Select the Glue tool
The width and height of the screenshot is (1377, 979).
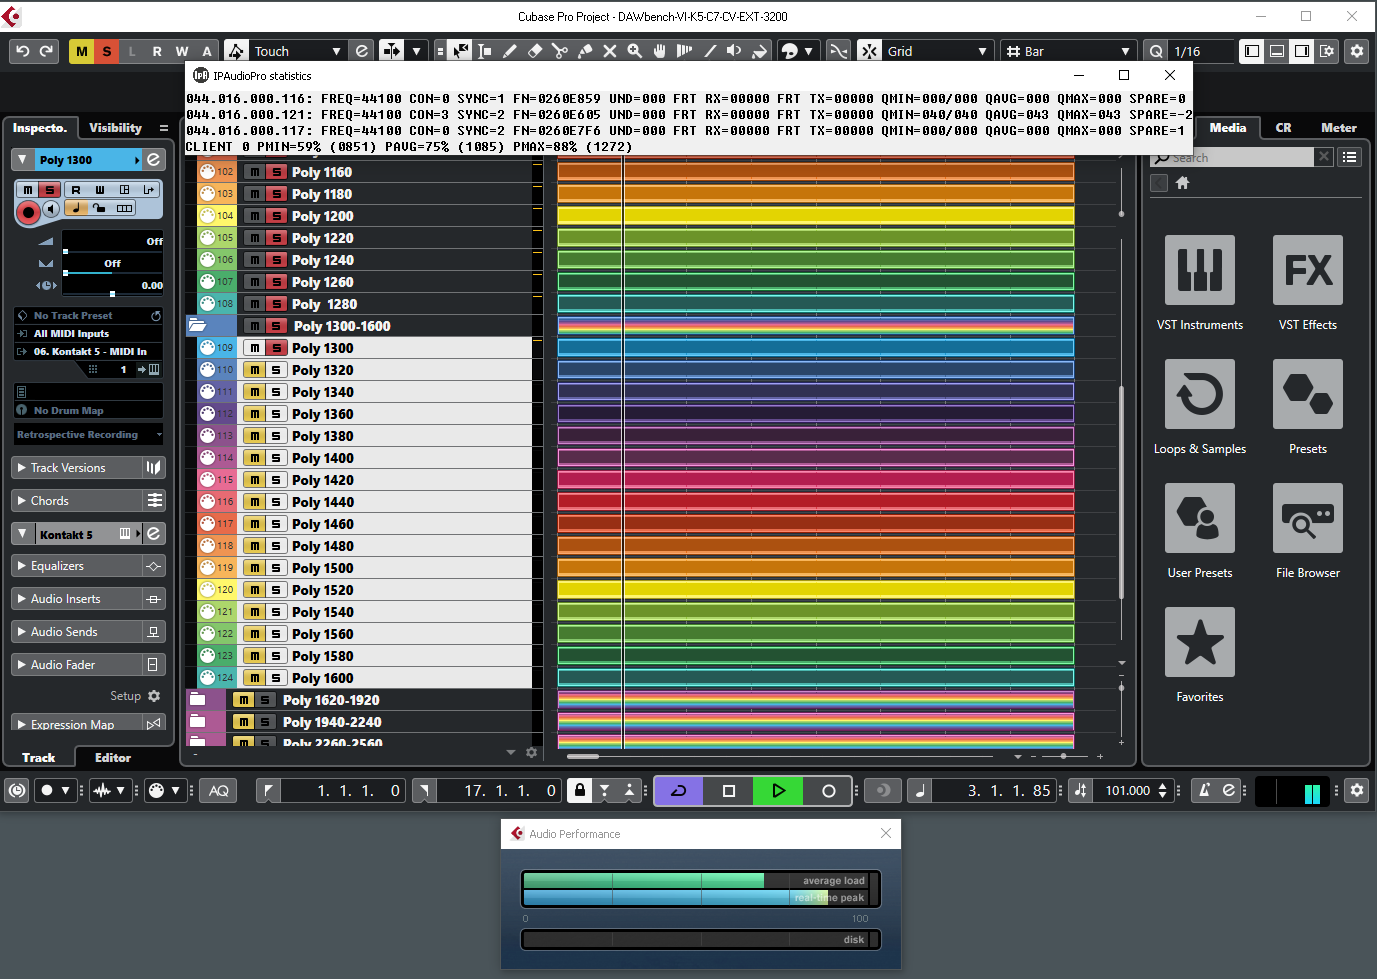coord(585,51)
